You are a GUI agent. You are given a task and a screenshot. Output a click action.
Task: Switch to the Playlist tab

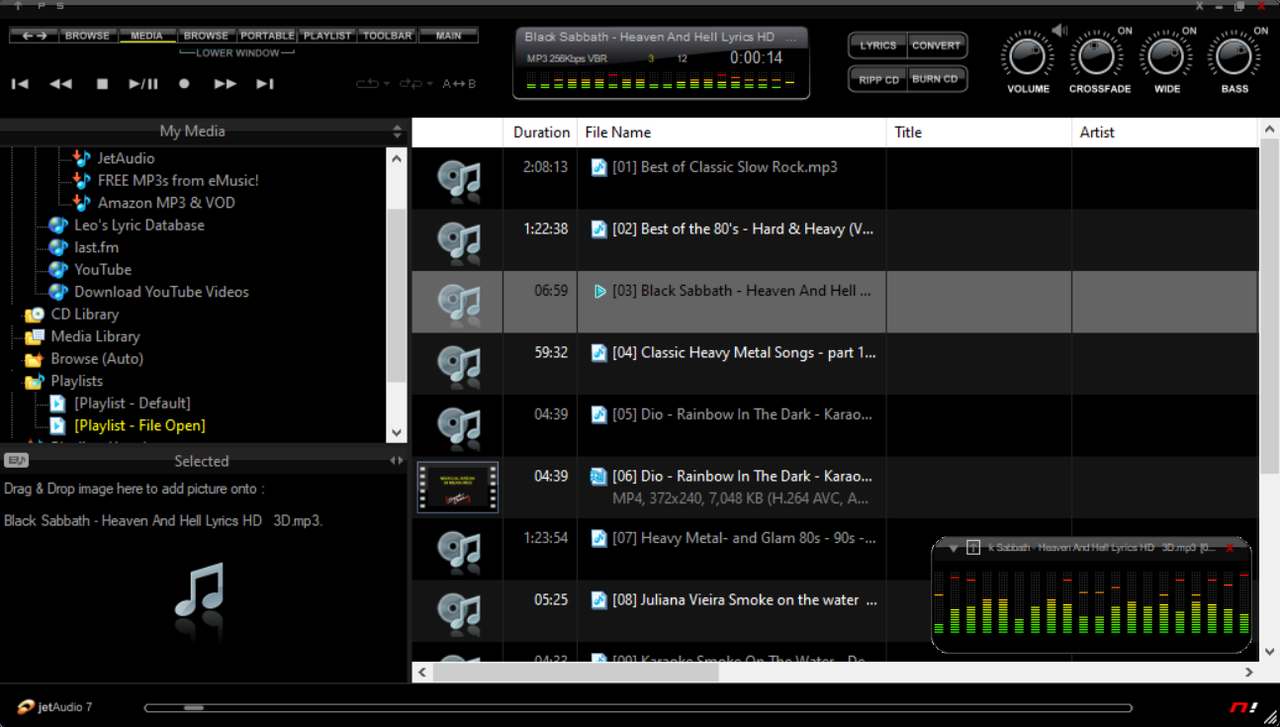328,36
